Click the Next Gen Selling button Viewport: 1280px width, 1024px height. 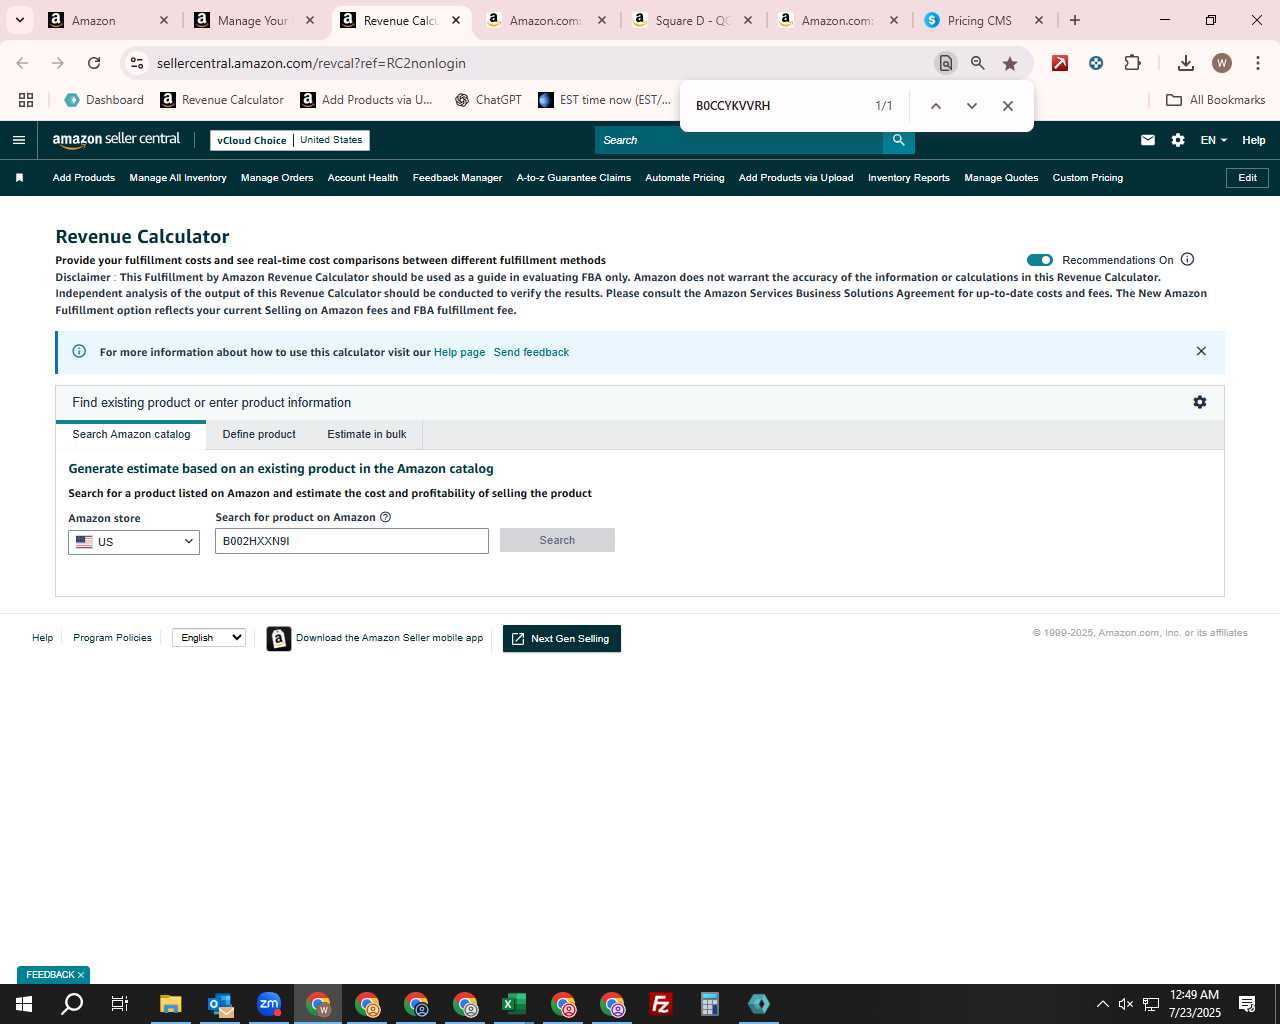pyautogui.click(x=562, y=638)
